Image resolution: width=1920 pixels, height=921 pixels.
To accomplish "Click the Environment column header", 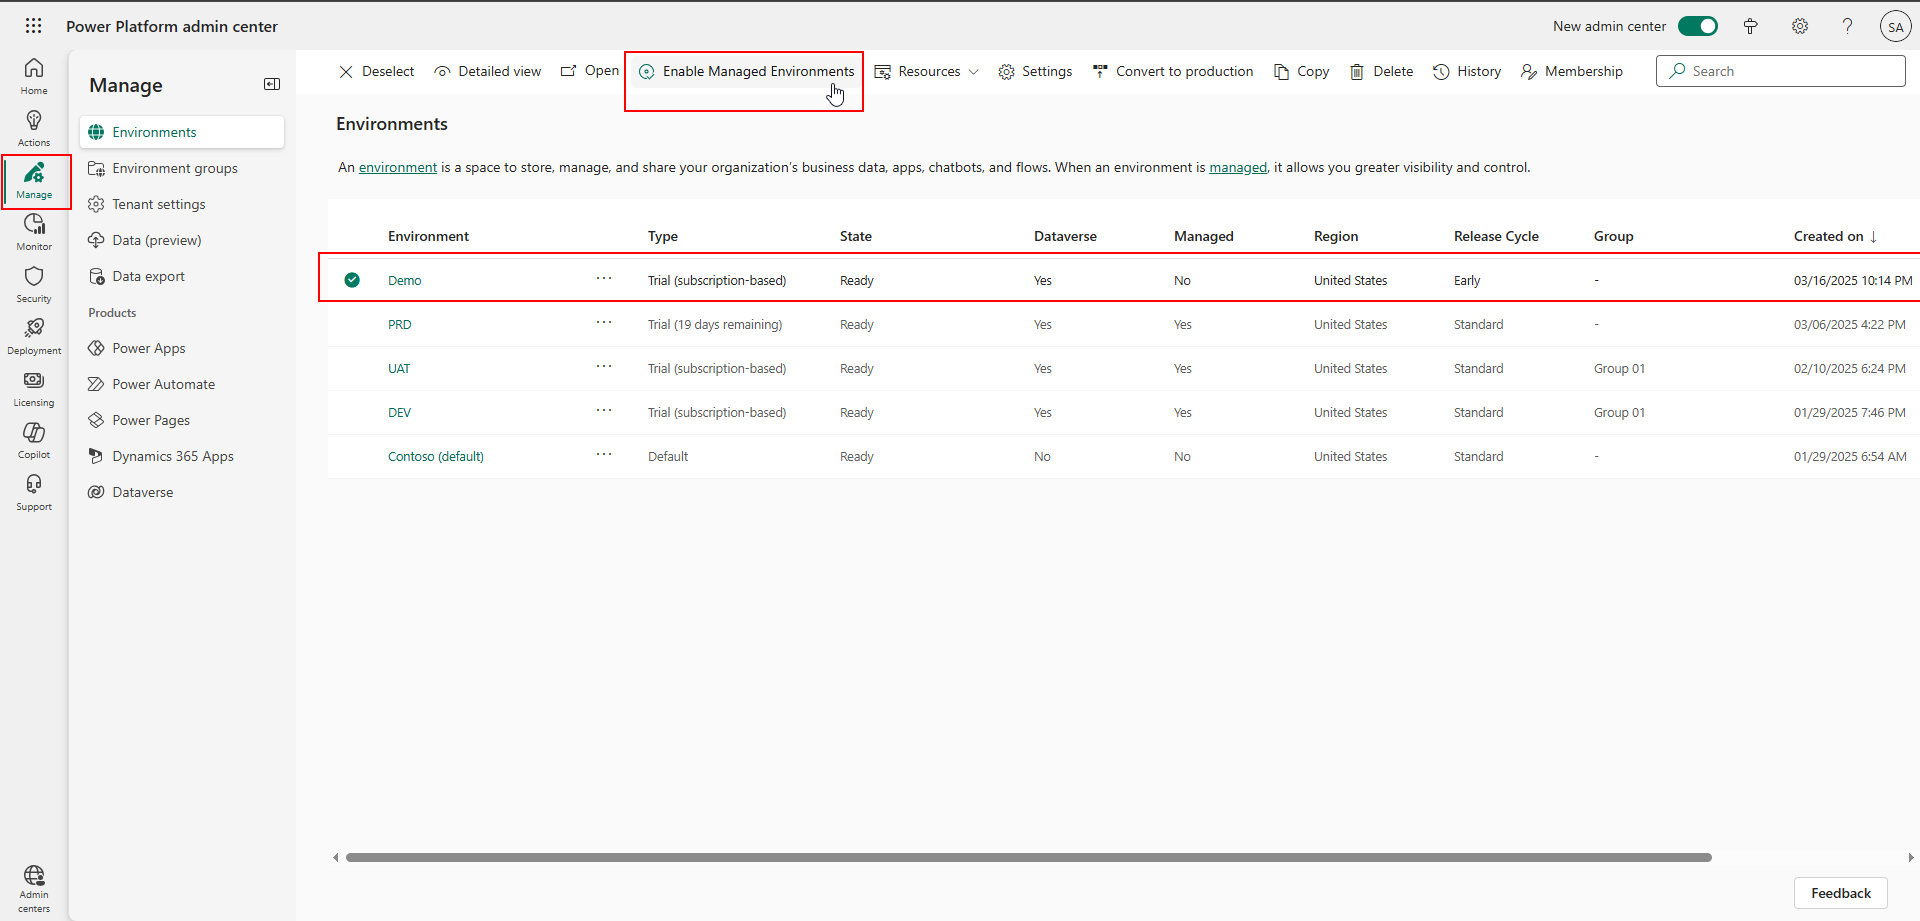I will (x=428, y=236).
